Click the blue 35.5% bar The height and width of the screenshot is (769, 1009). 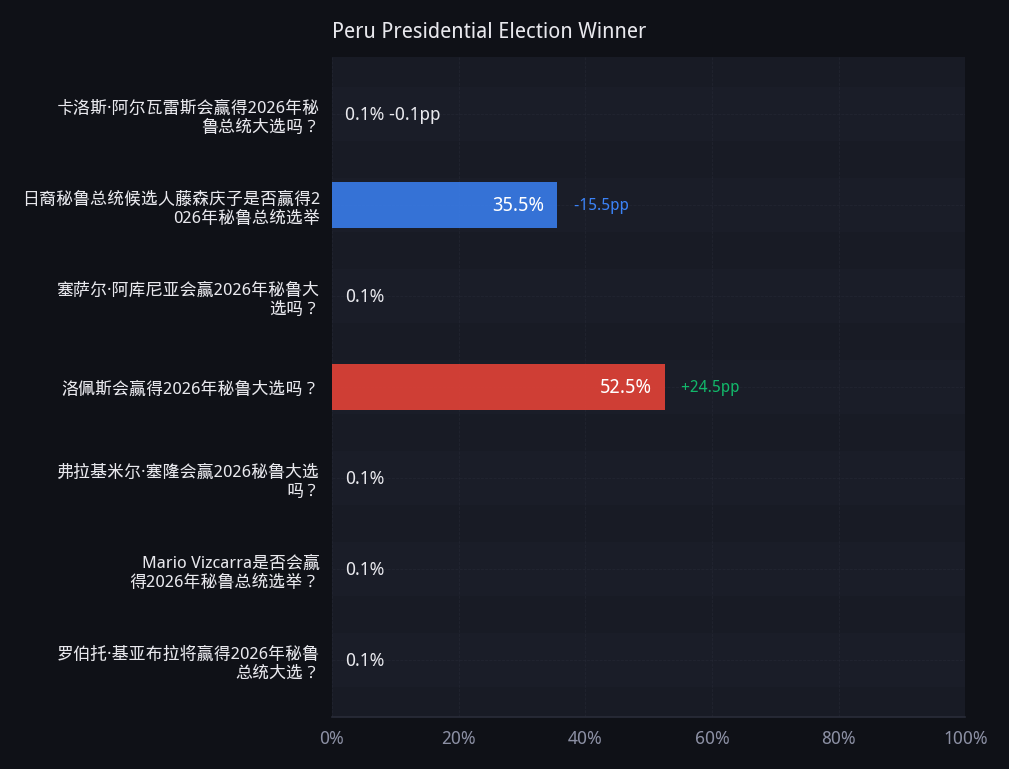[x=444, y=205]
